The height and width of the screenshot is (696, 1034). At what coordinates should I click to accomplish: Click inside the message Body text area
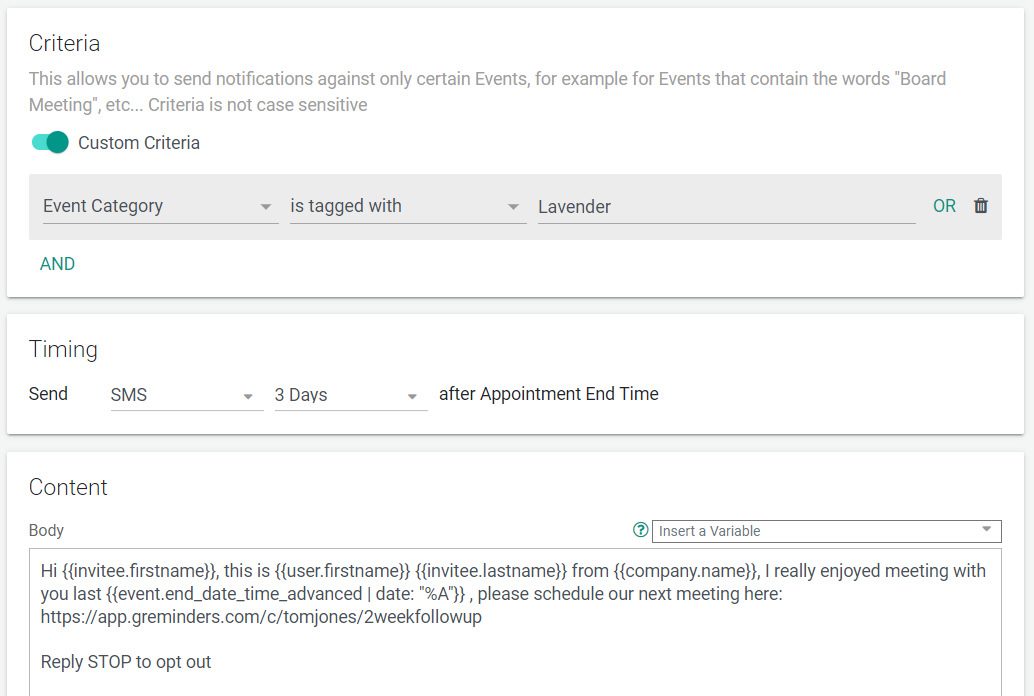(515, 621)
